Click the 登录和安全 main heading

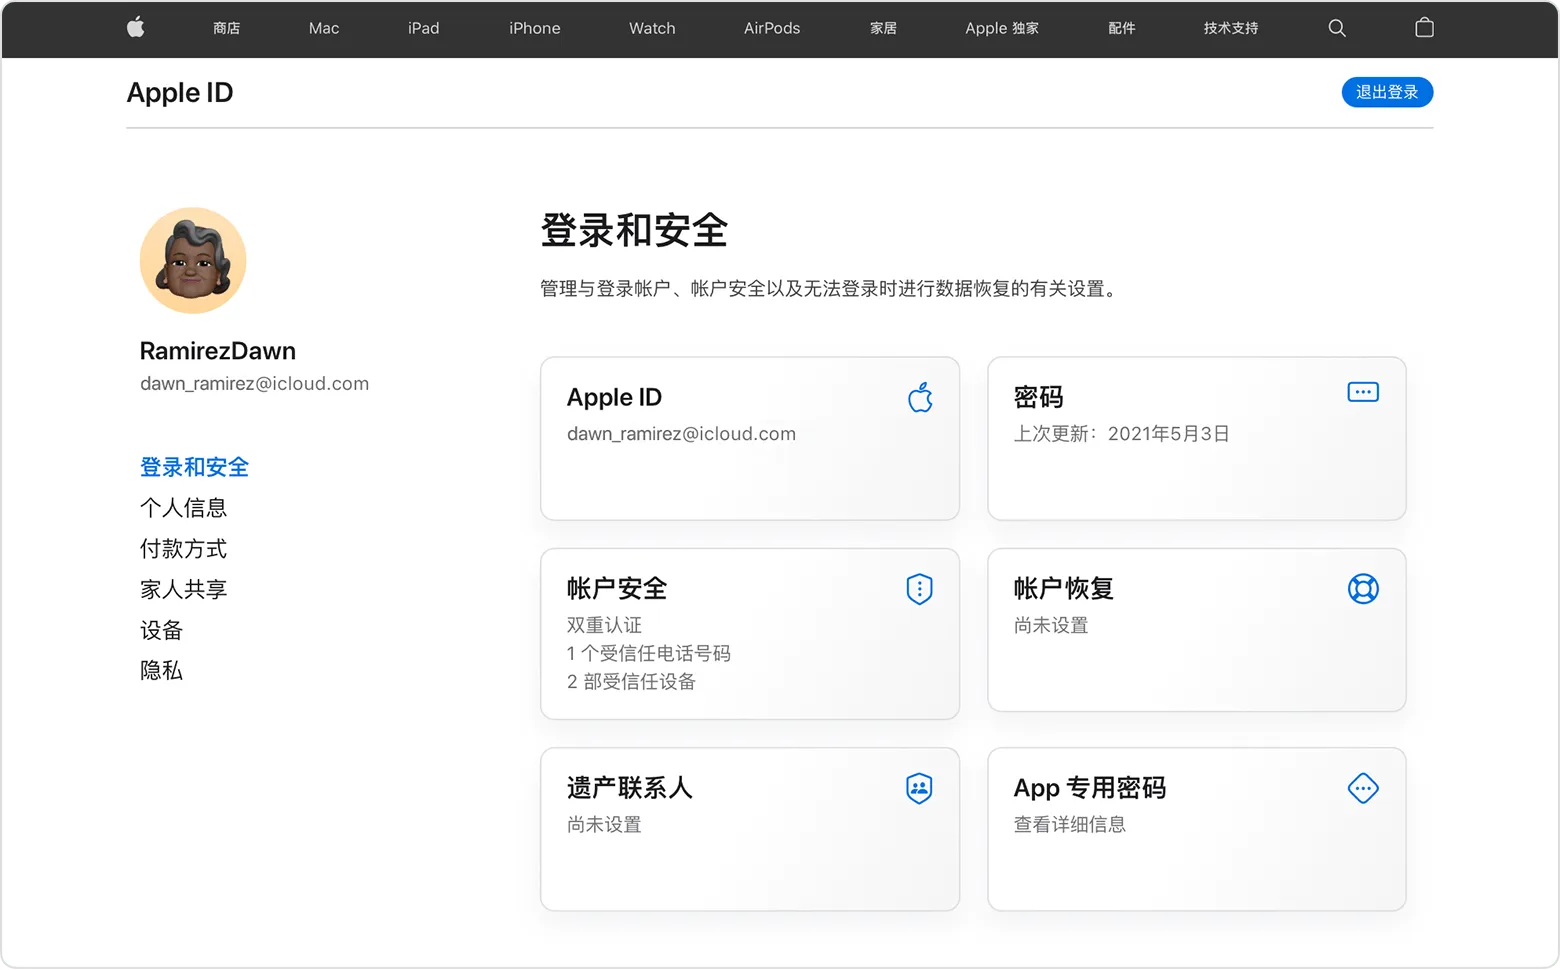click(634, 231)
